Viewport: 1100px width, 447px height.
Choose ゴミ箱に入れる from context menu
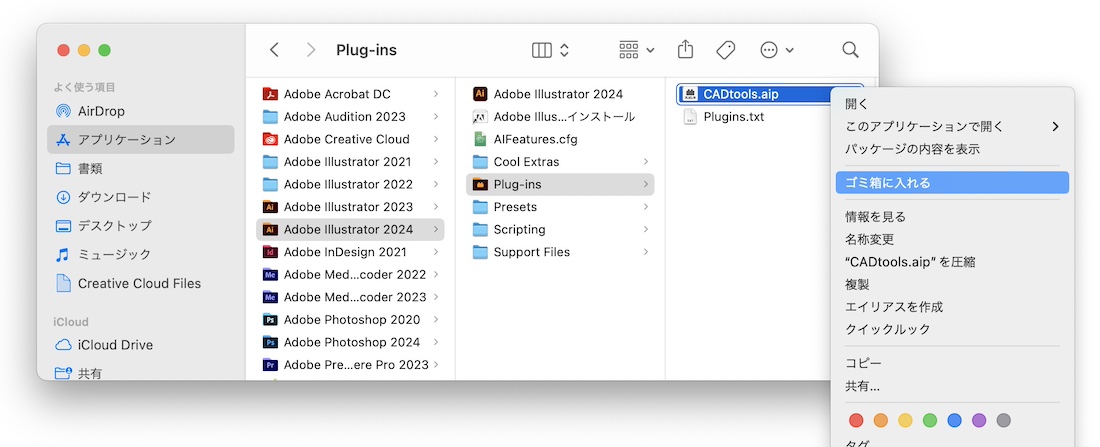[x=888, y=182]
